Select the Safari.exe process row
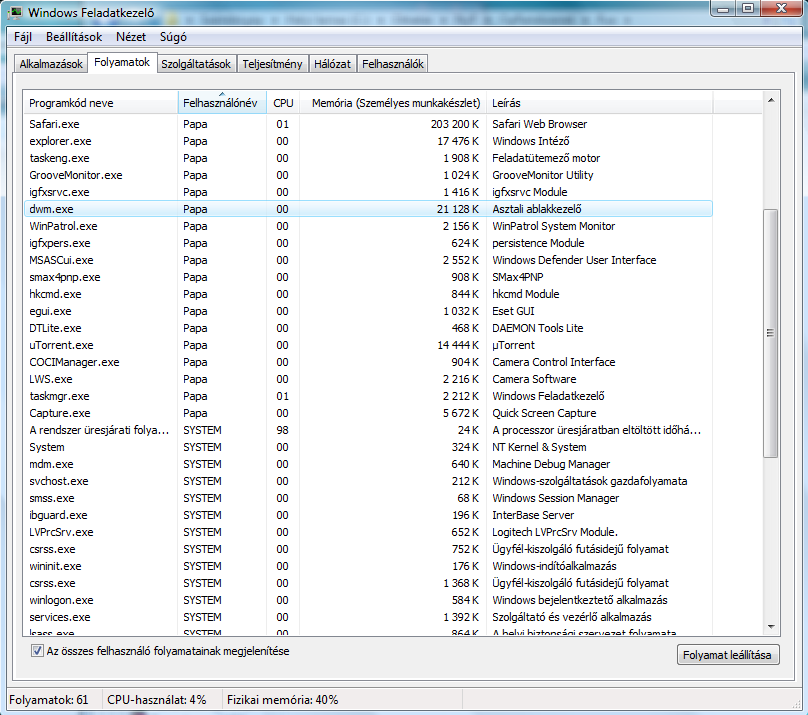Viewport: 808px width, 715px height. (368, 124)
